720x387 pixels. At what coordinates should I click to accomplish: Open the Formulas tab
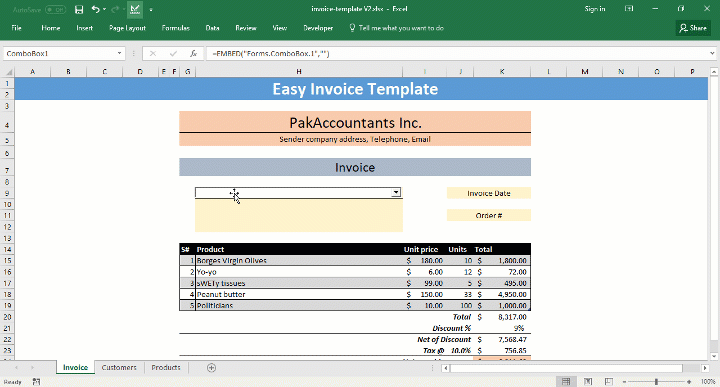[x=175, y=28]
